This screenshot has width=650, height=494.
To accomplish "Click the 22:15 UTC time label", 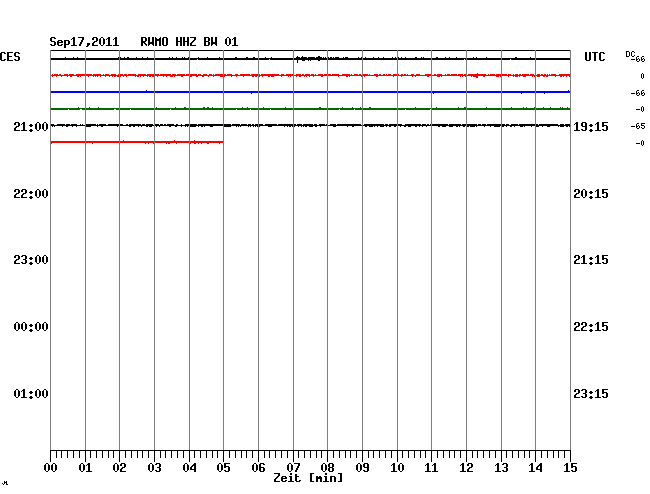I will click(591, 327).
